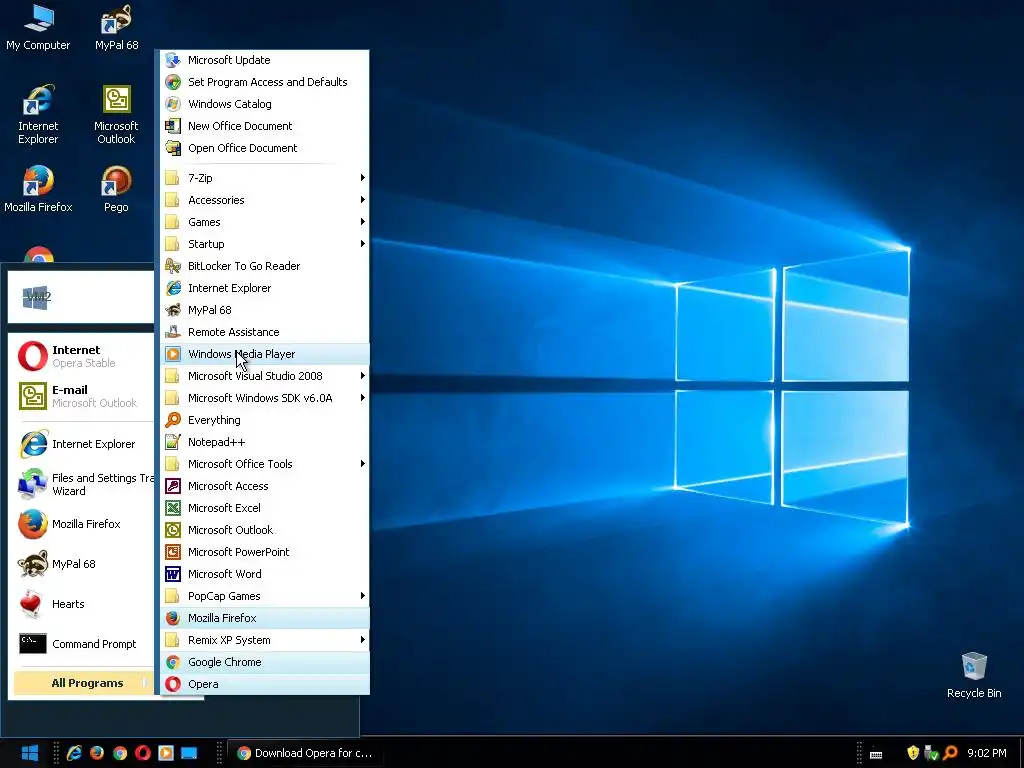Click Show Desktop quick launch icon
The image size is (1024, 768).
pyautogui.click(x=189, y=753)
